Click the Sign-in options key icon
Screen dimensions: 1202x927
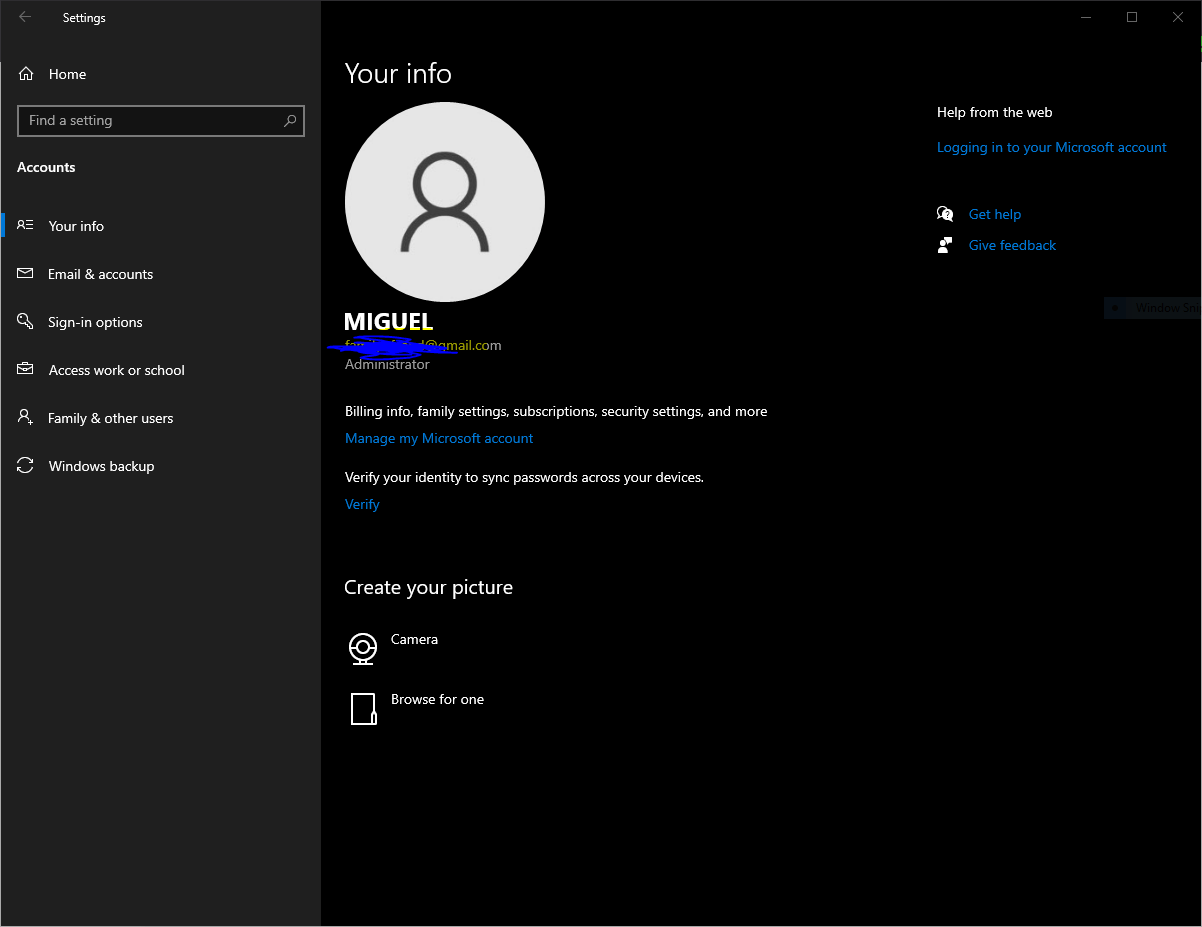coord(26,321)
